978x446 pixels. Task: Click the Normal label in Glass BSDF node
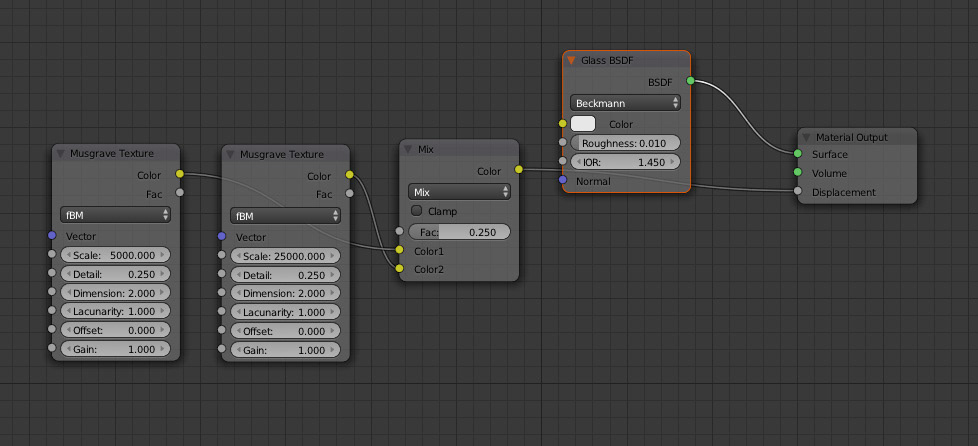(593, 181)
